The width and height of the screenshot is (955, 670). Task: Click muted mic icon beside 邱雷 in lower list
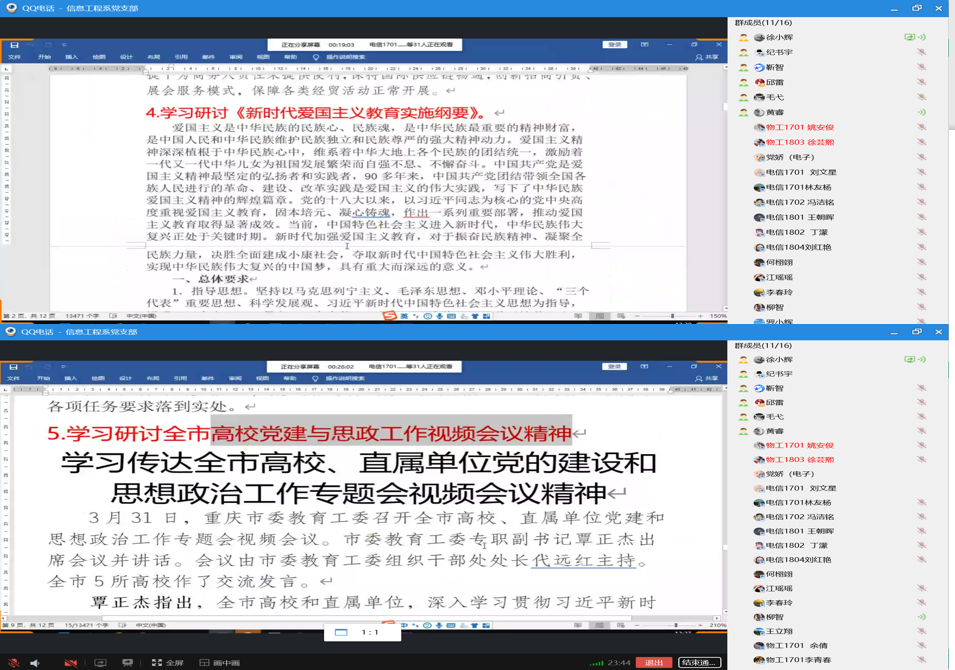click(x=921, y=402)
